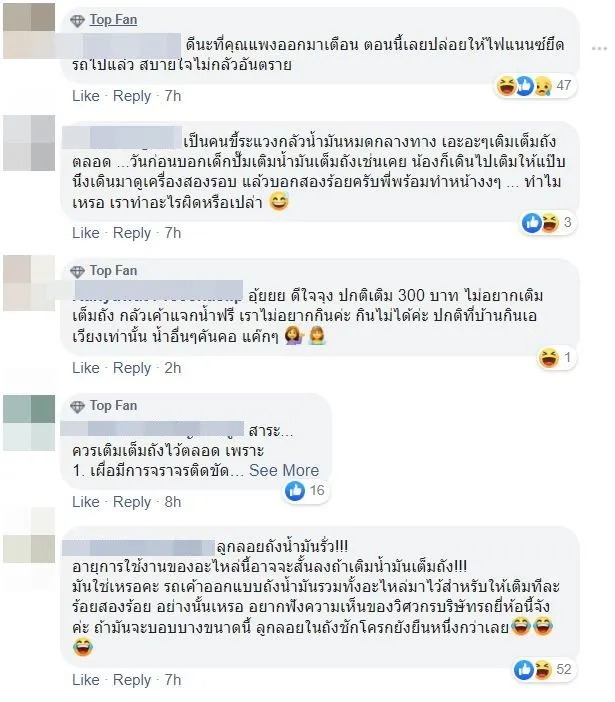Open the reactions with 47 count on the first comment
This screenshot has width=615, height=702.
tap(535, 85)
